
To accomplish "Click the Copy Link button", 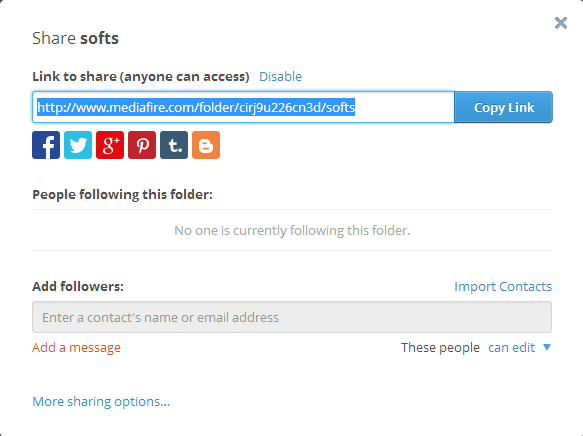I will (503, 107).
